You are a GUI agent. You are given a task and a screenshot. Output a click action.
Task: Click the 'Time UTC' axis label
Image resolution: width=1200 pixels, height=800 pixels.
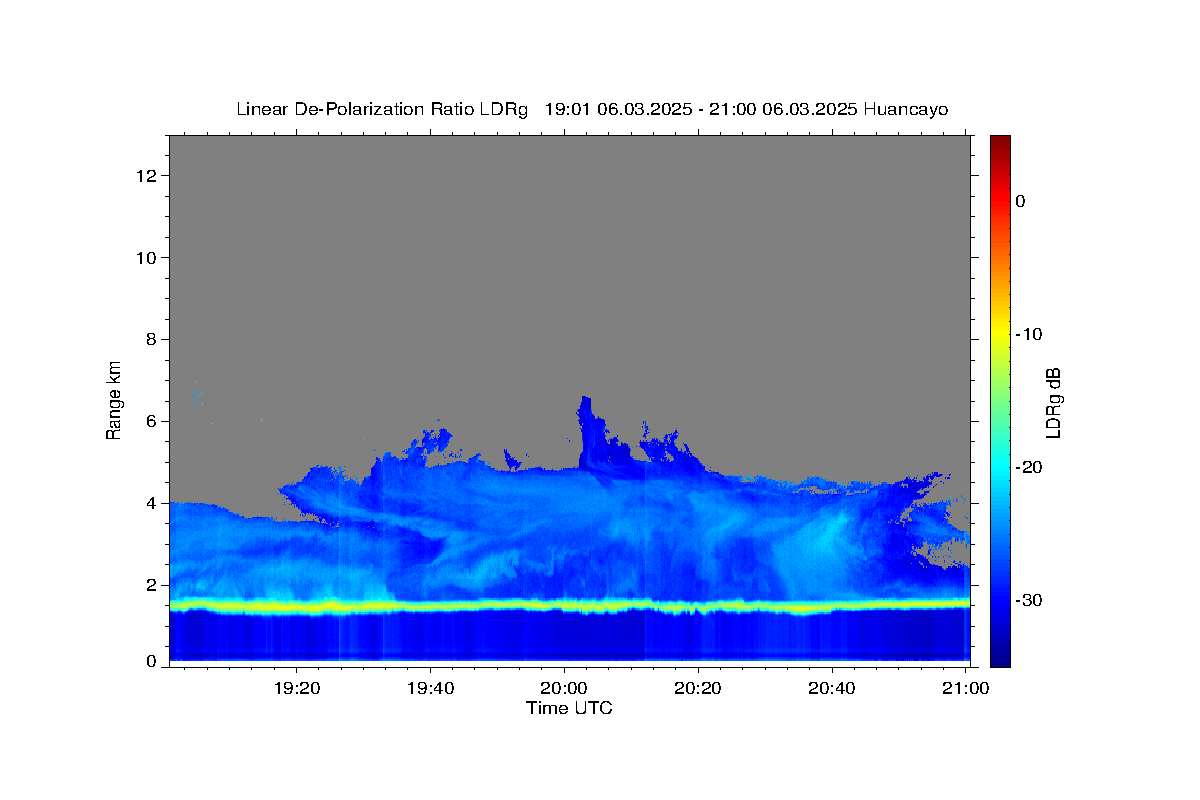[x=569, y=708]
